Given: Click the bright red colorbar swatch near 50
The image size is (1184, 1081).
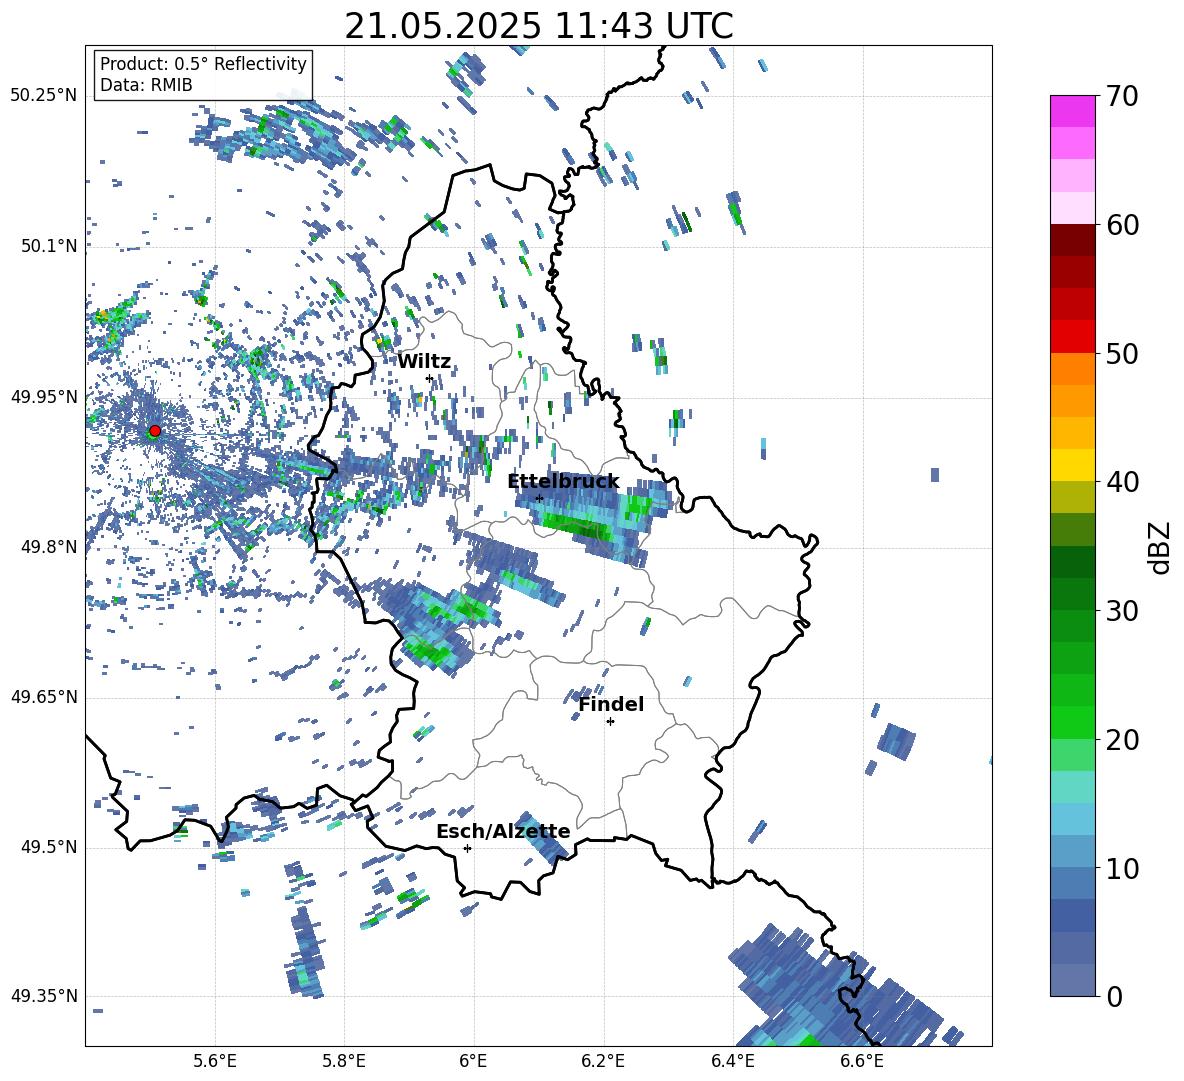Looking at the screenshot, I should [x=1072, y=337].
